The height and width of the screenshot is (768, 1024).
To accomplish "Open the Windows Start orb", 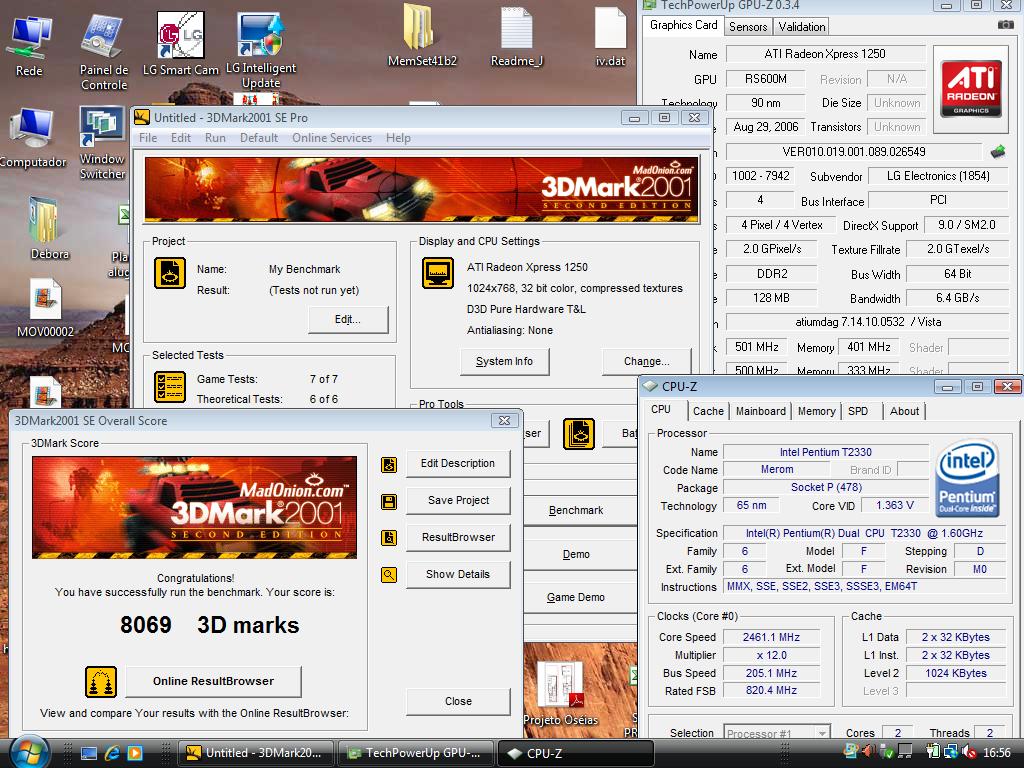I will coord(29,752).
